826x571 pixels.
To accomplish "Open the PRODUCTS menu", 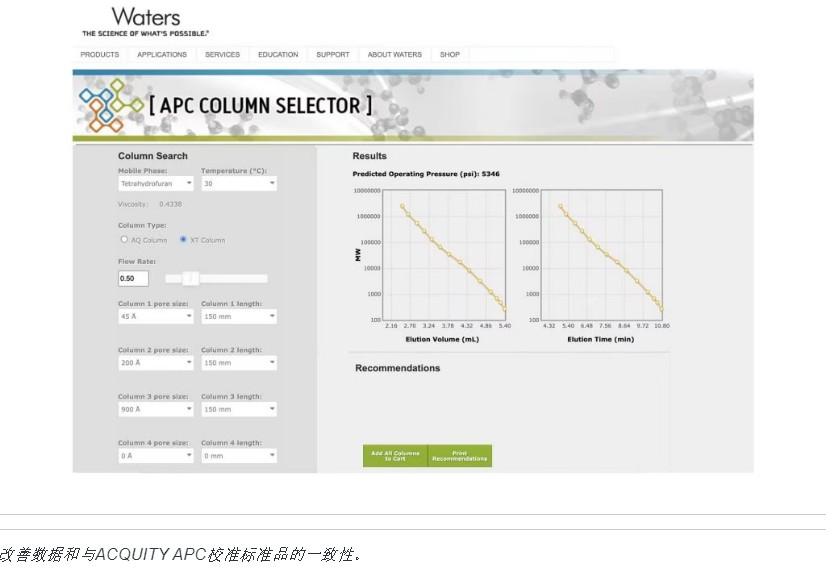I will (99, 55).
